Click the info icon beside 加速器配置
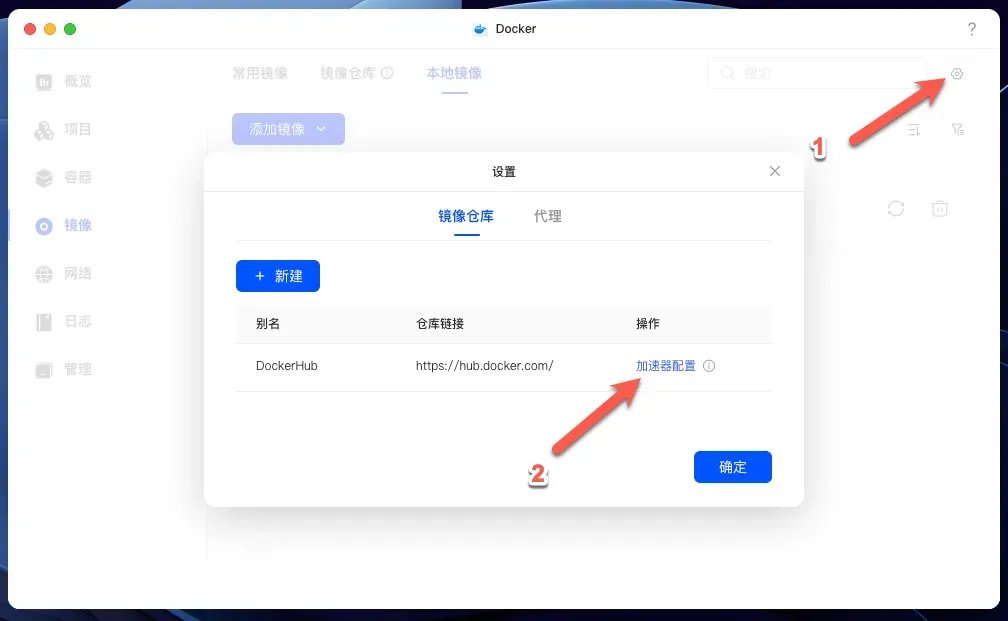Screen dimensions: 1008x621 [709, 366]
